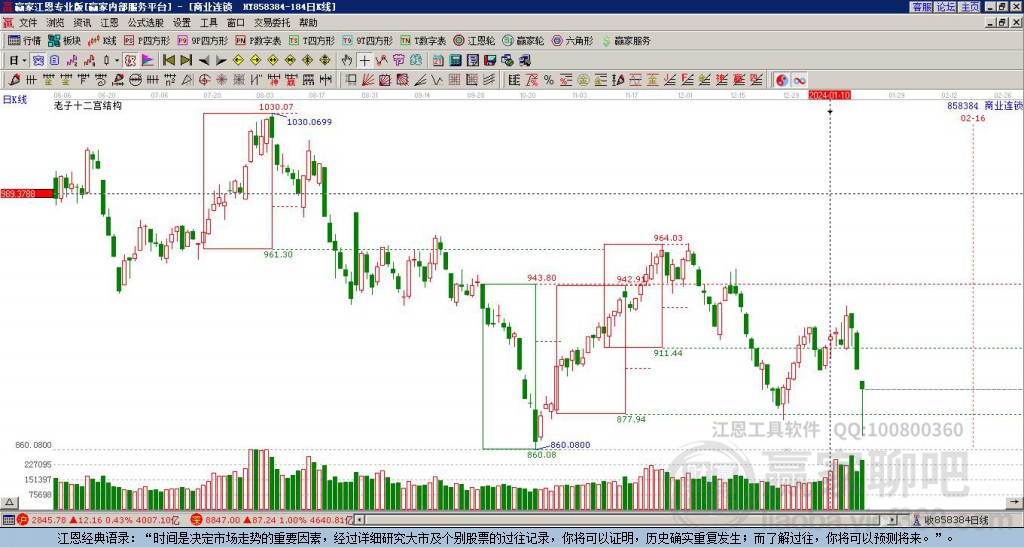1024x548 pixels.
Task: Select the red pencil drawing tool
Action: 14,80
